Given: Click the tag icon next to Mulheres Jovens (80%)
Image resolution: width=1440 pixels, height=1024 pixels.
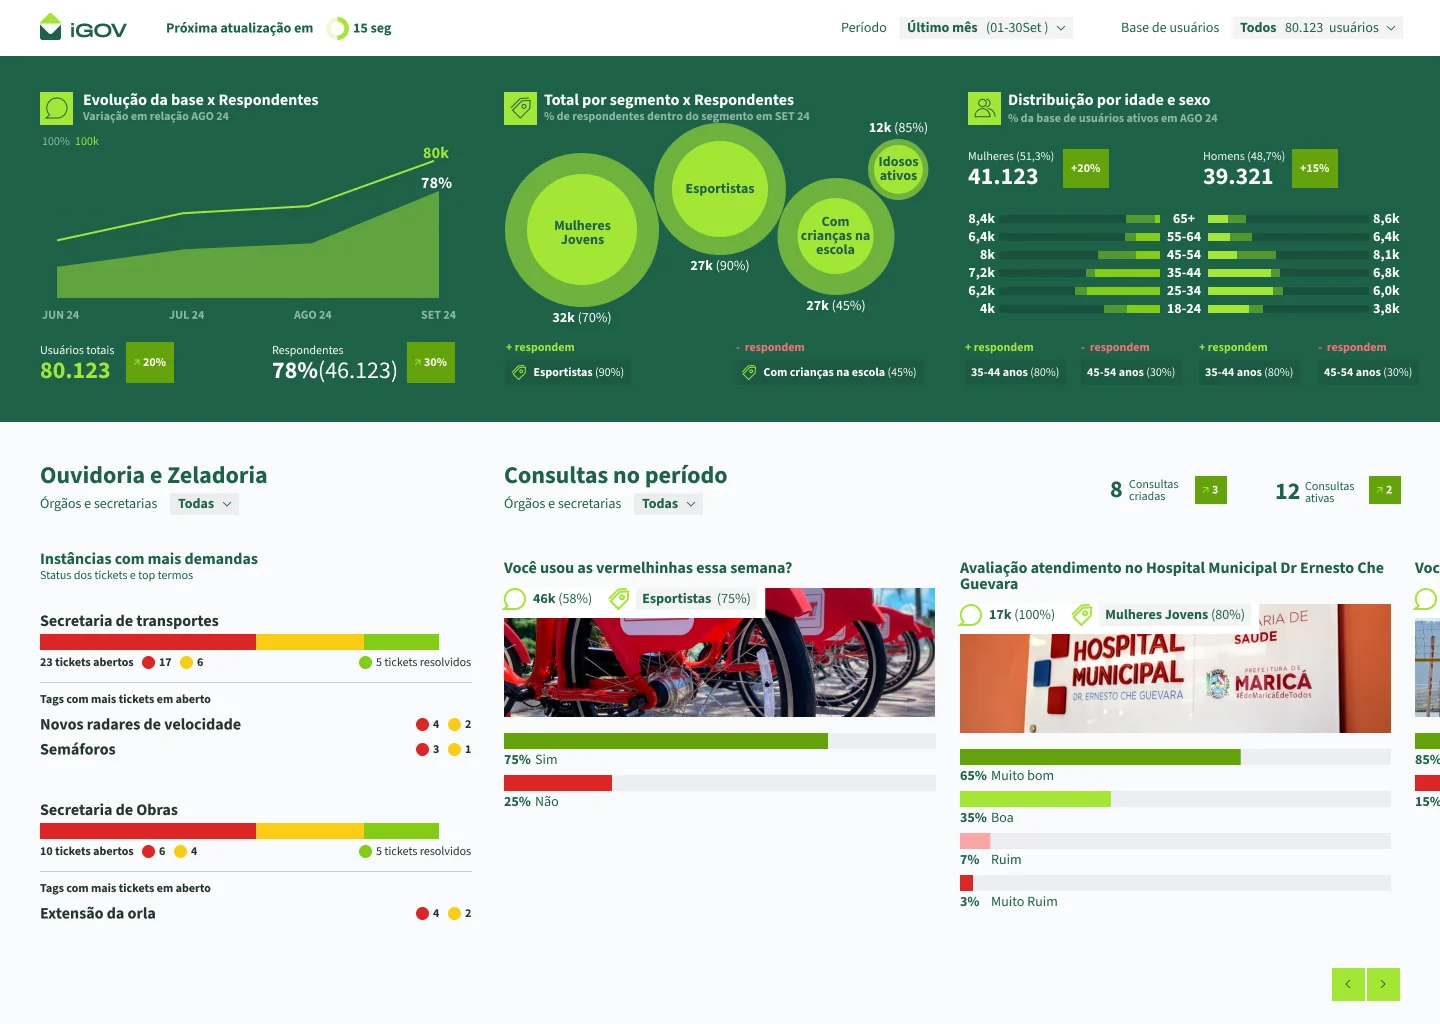Looking at the screenshot, I should pyautogui.click(x=1082, y=615).
